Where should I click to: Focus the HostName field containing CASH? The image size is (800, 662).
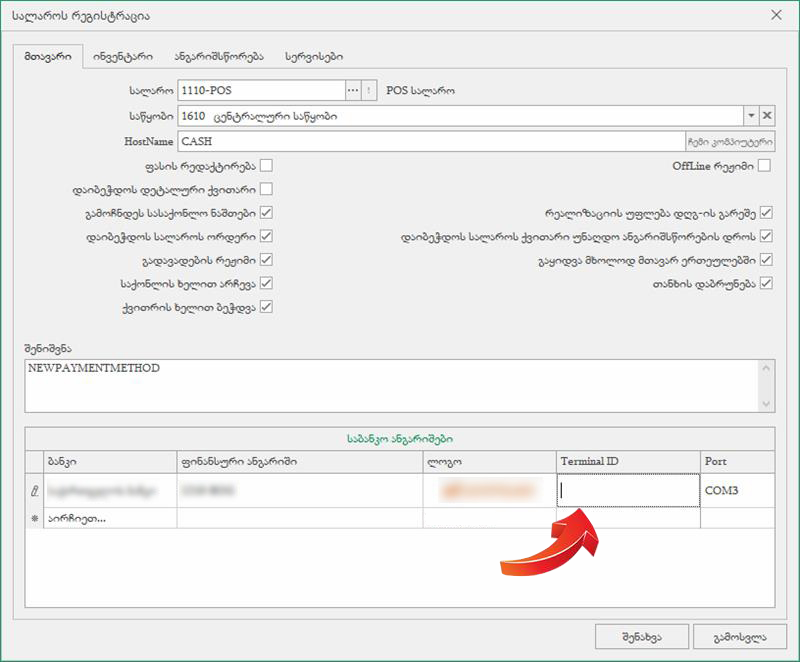coord(431,141)
